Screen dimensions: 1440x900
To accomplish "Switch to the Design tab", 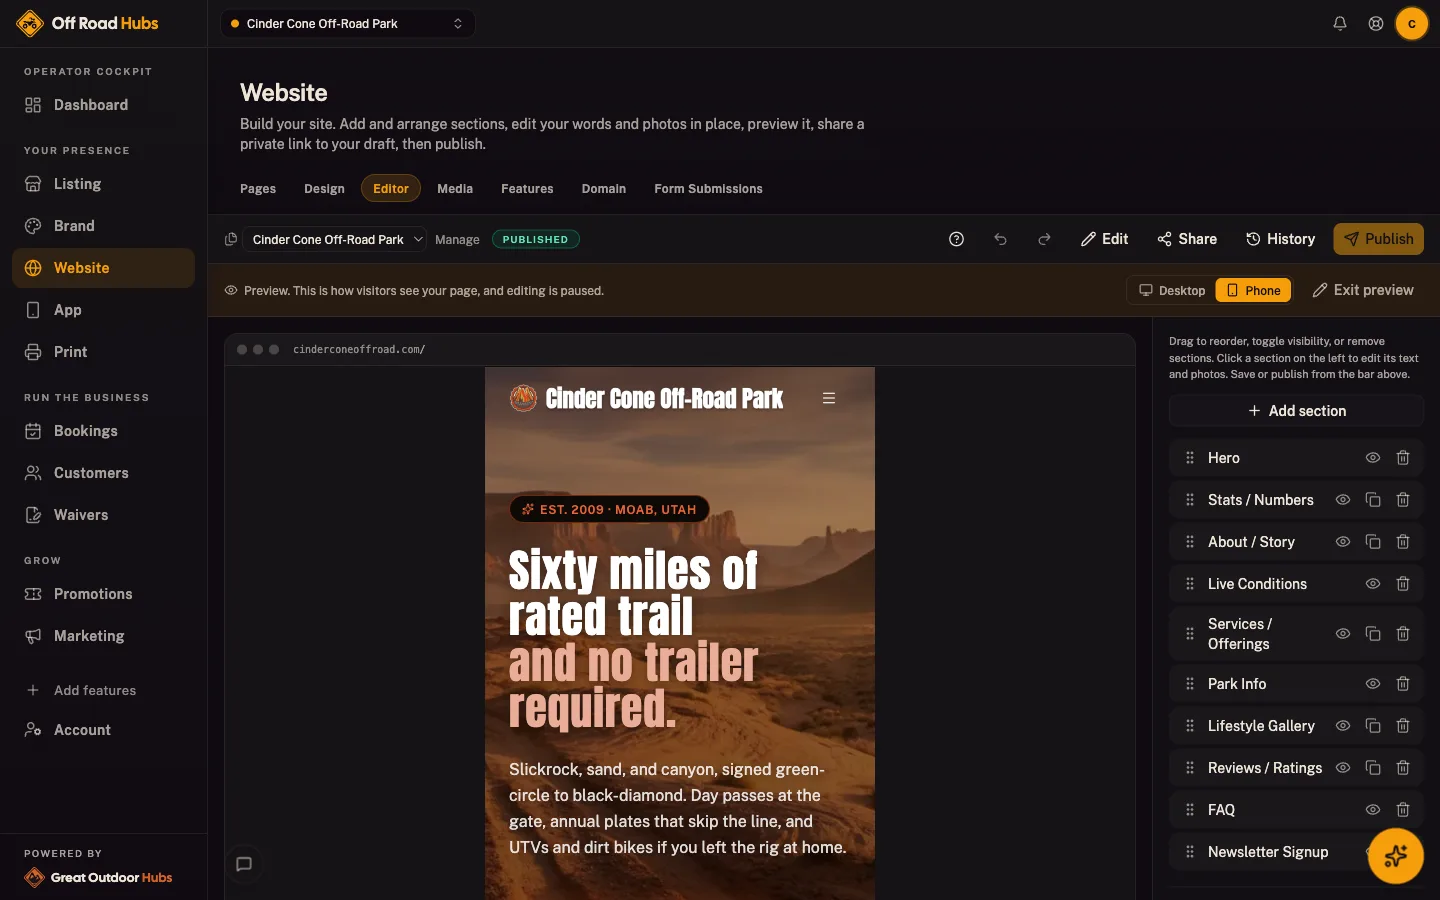I will (x=324, y=188).
